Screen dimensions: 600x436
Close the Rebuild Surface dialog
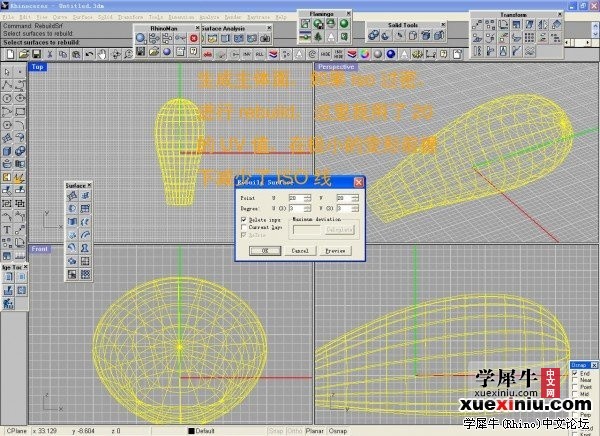pyautogui.click(x=358, y=182)
